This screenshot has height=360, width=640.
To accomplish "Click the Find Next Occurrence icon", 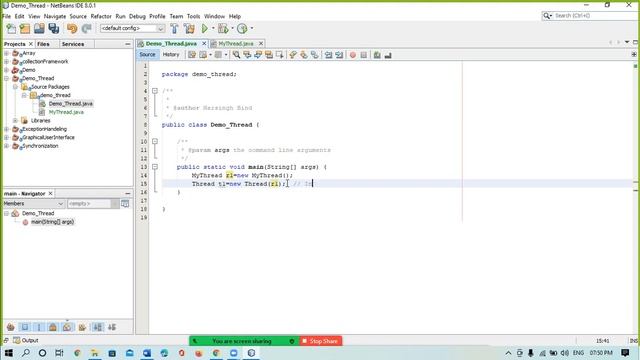I will point(258,55).
